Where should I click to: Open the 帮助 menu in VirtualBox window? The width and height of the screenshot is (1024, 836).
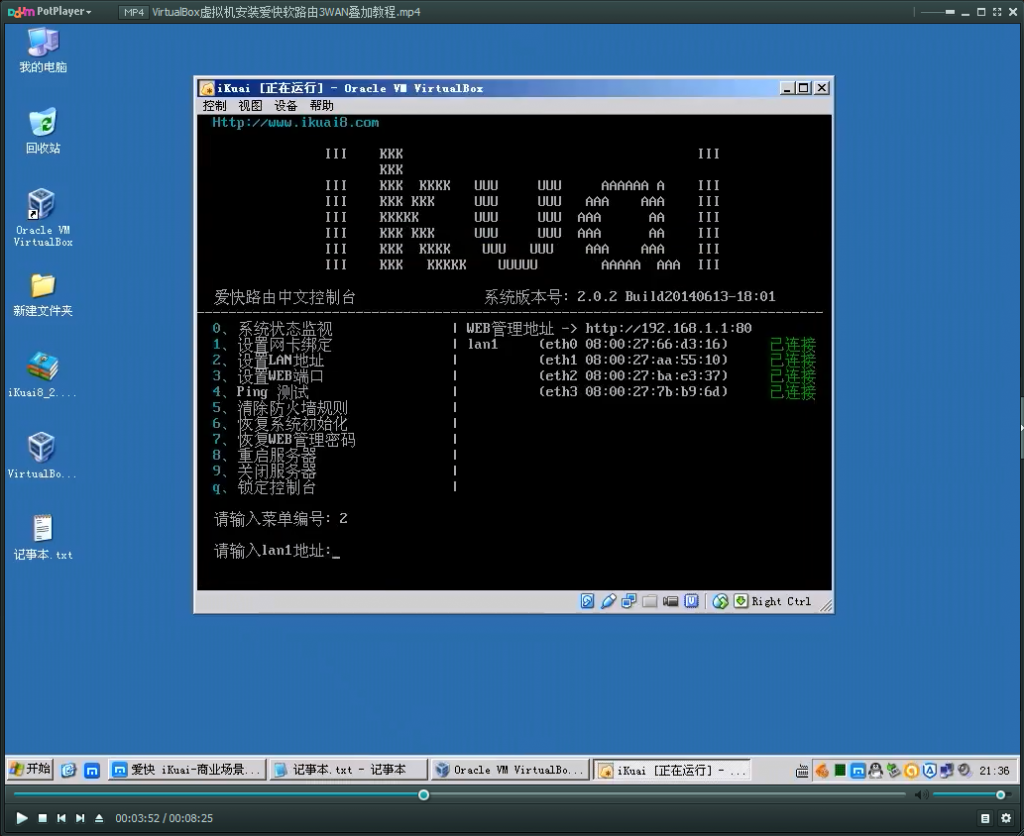(x=321, y=106)
